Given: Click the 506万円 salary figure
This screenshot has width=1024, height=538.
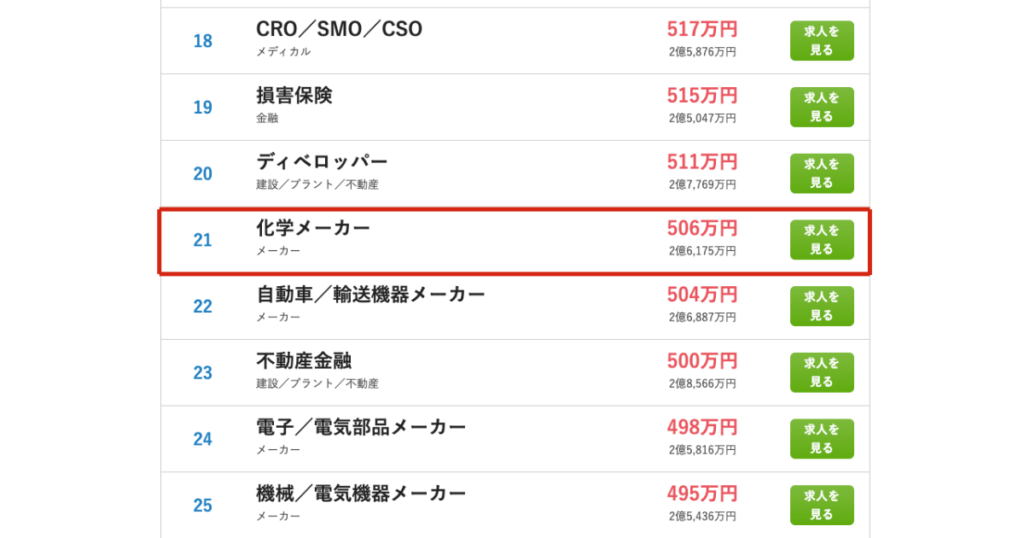Looking at the screenshot, I should [x=702, y=228].
